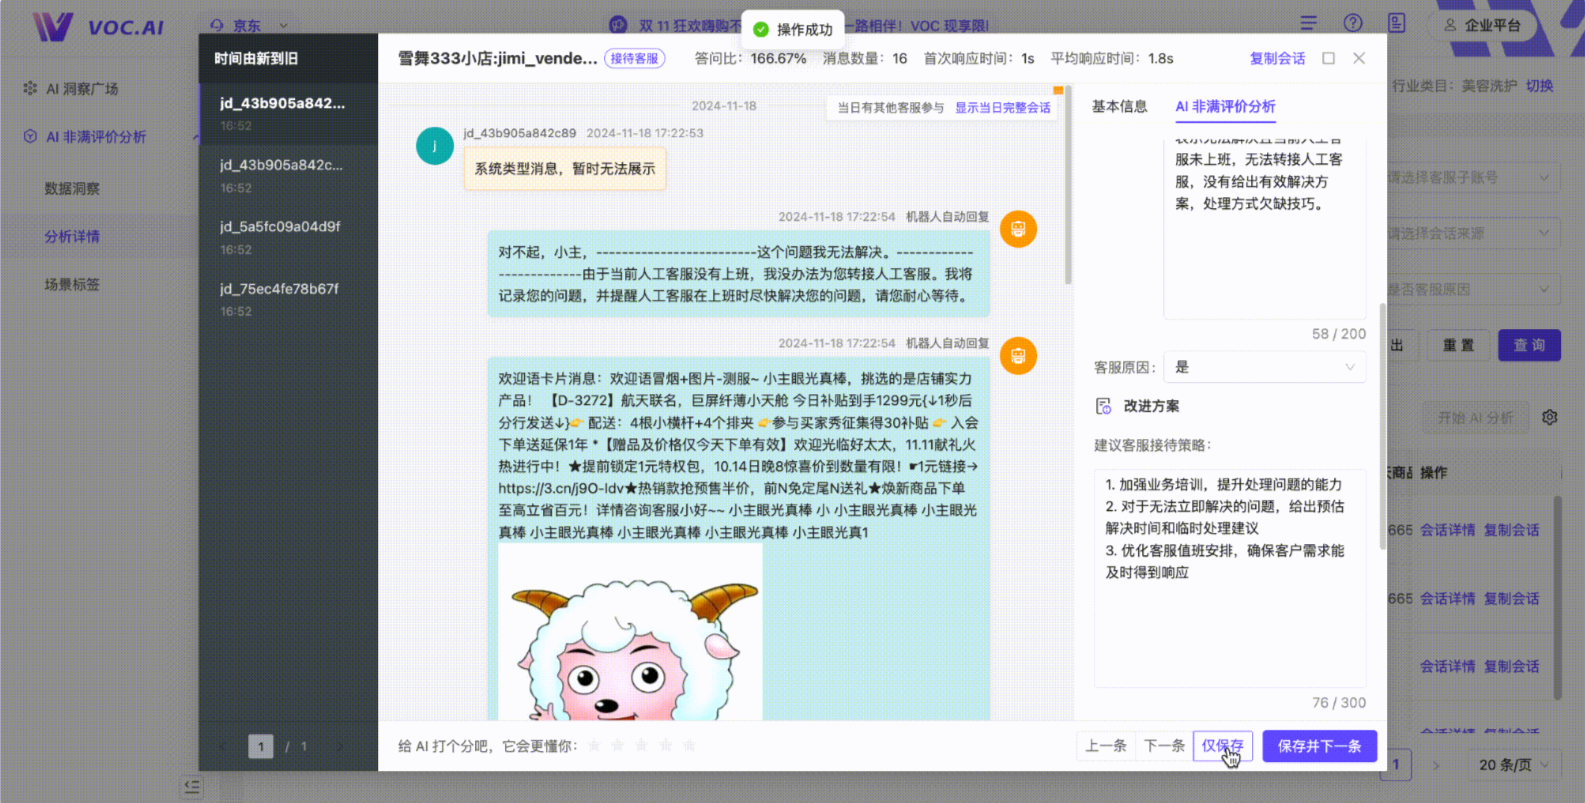The height and width of the screenshot is (803, 1585).
Task: Click the analysis text area
Action: 1264,228
